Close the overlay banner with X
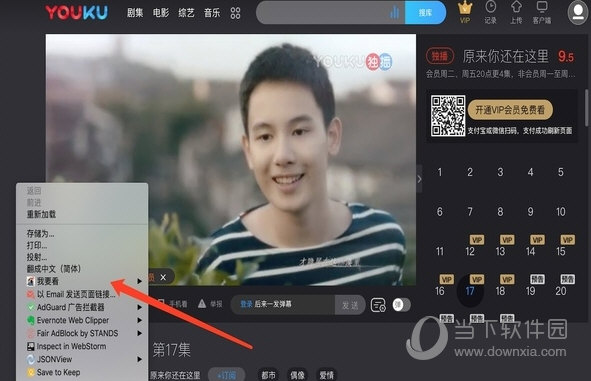 pos(163,278)
